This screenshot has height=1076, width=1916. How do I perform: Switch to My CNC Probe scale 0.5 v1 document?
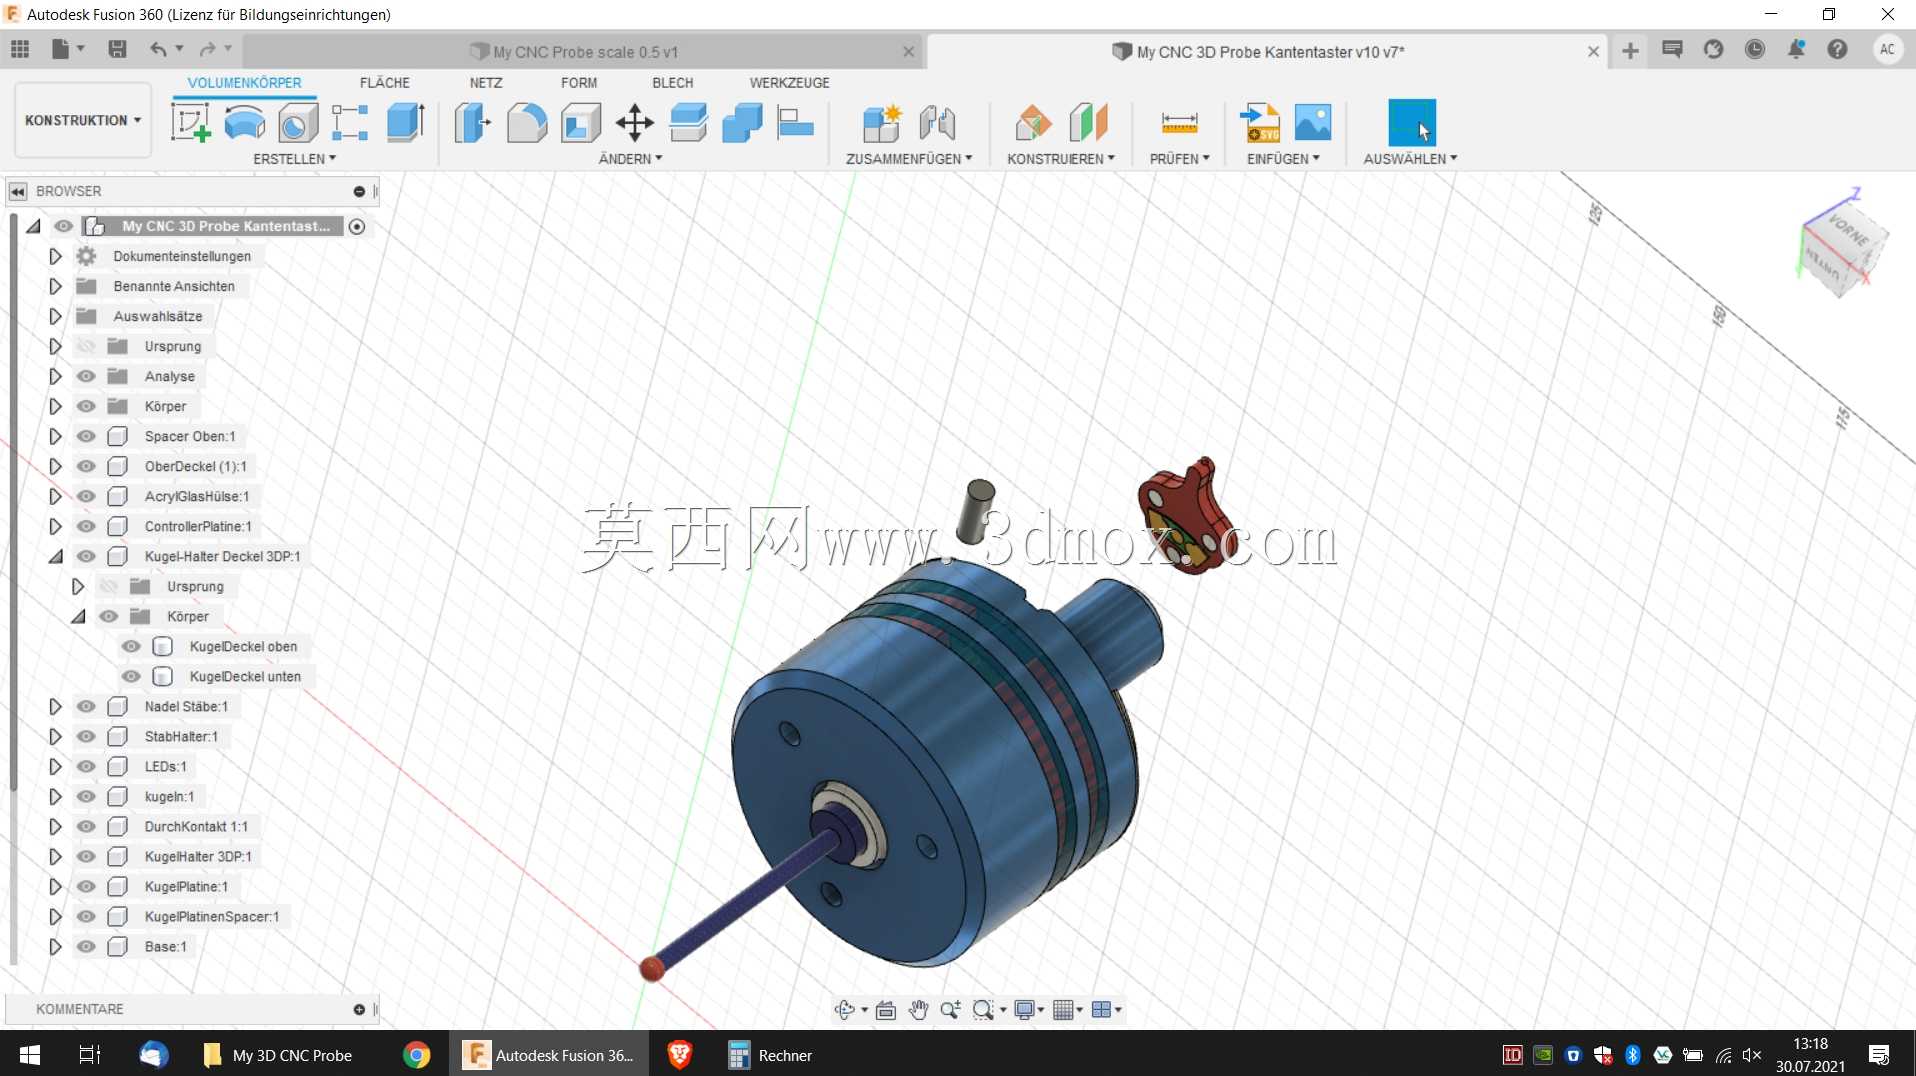click(585, 52)
